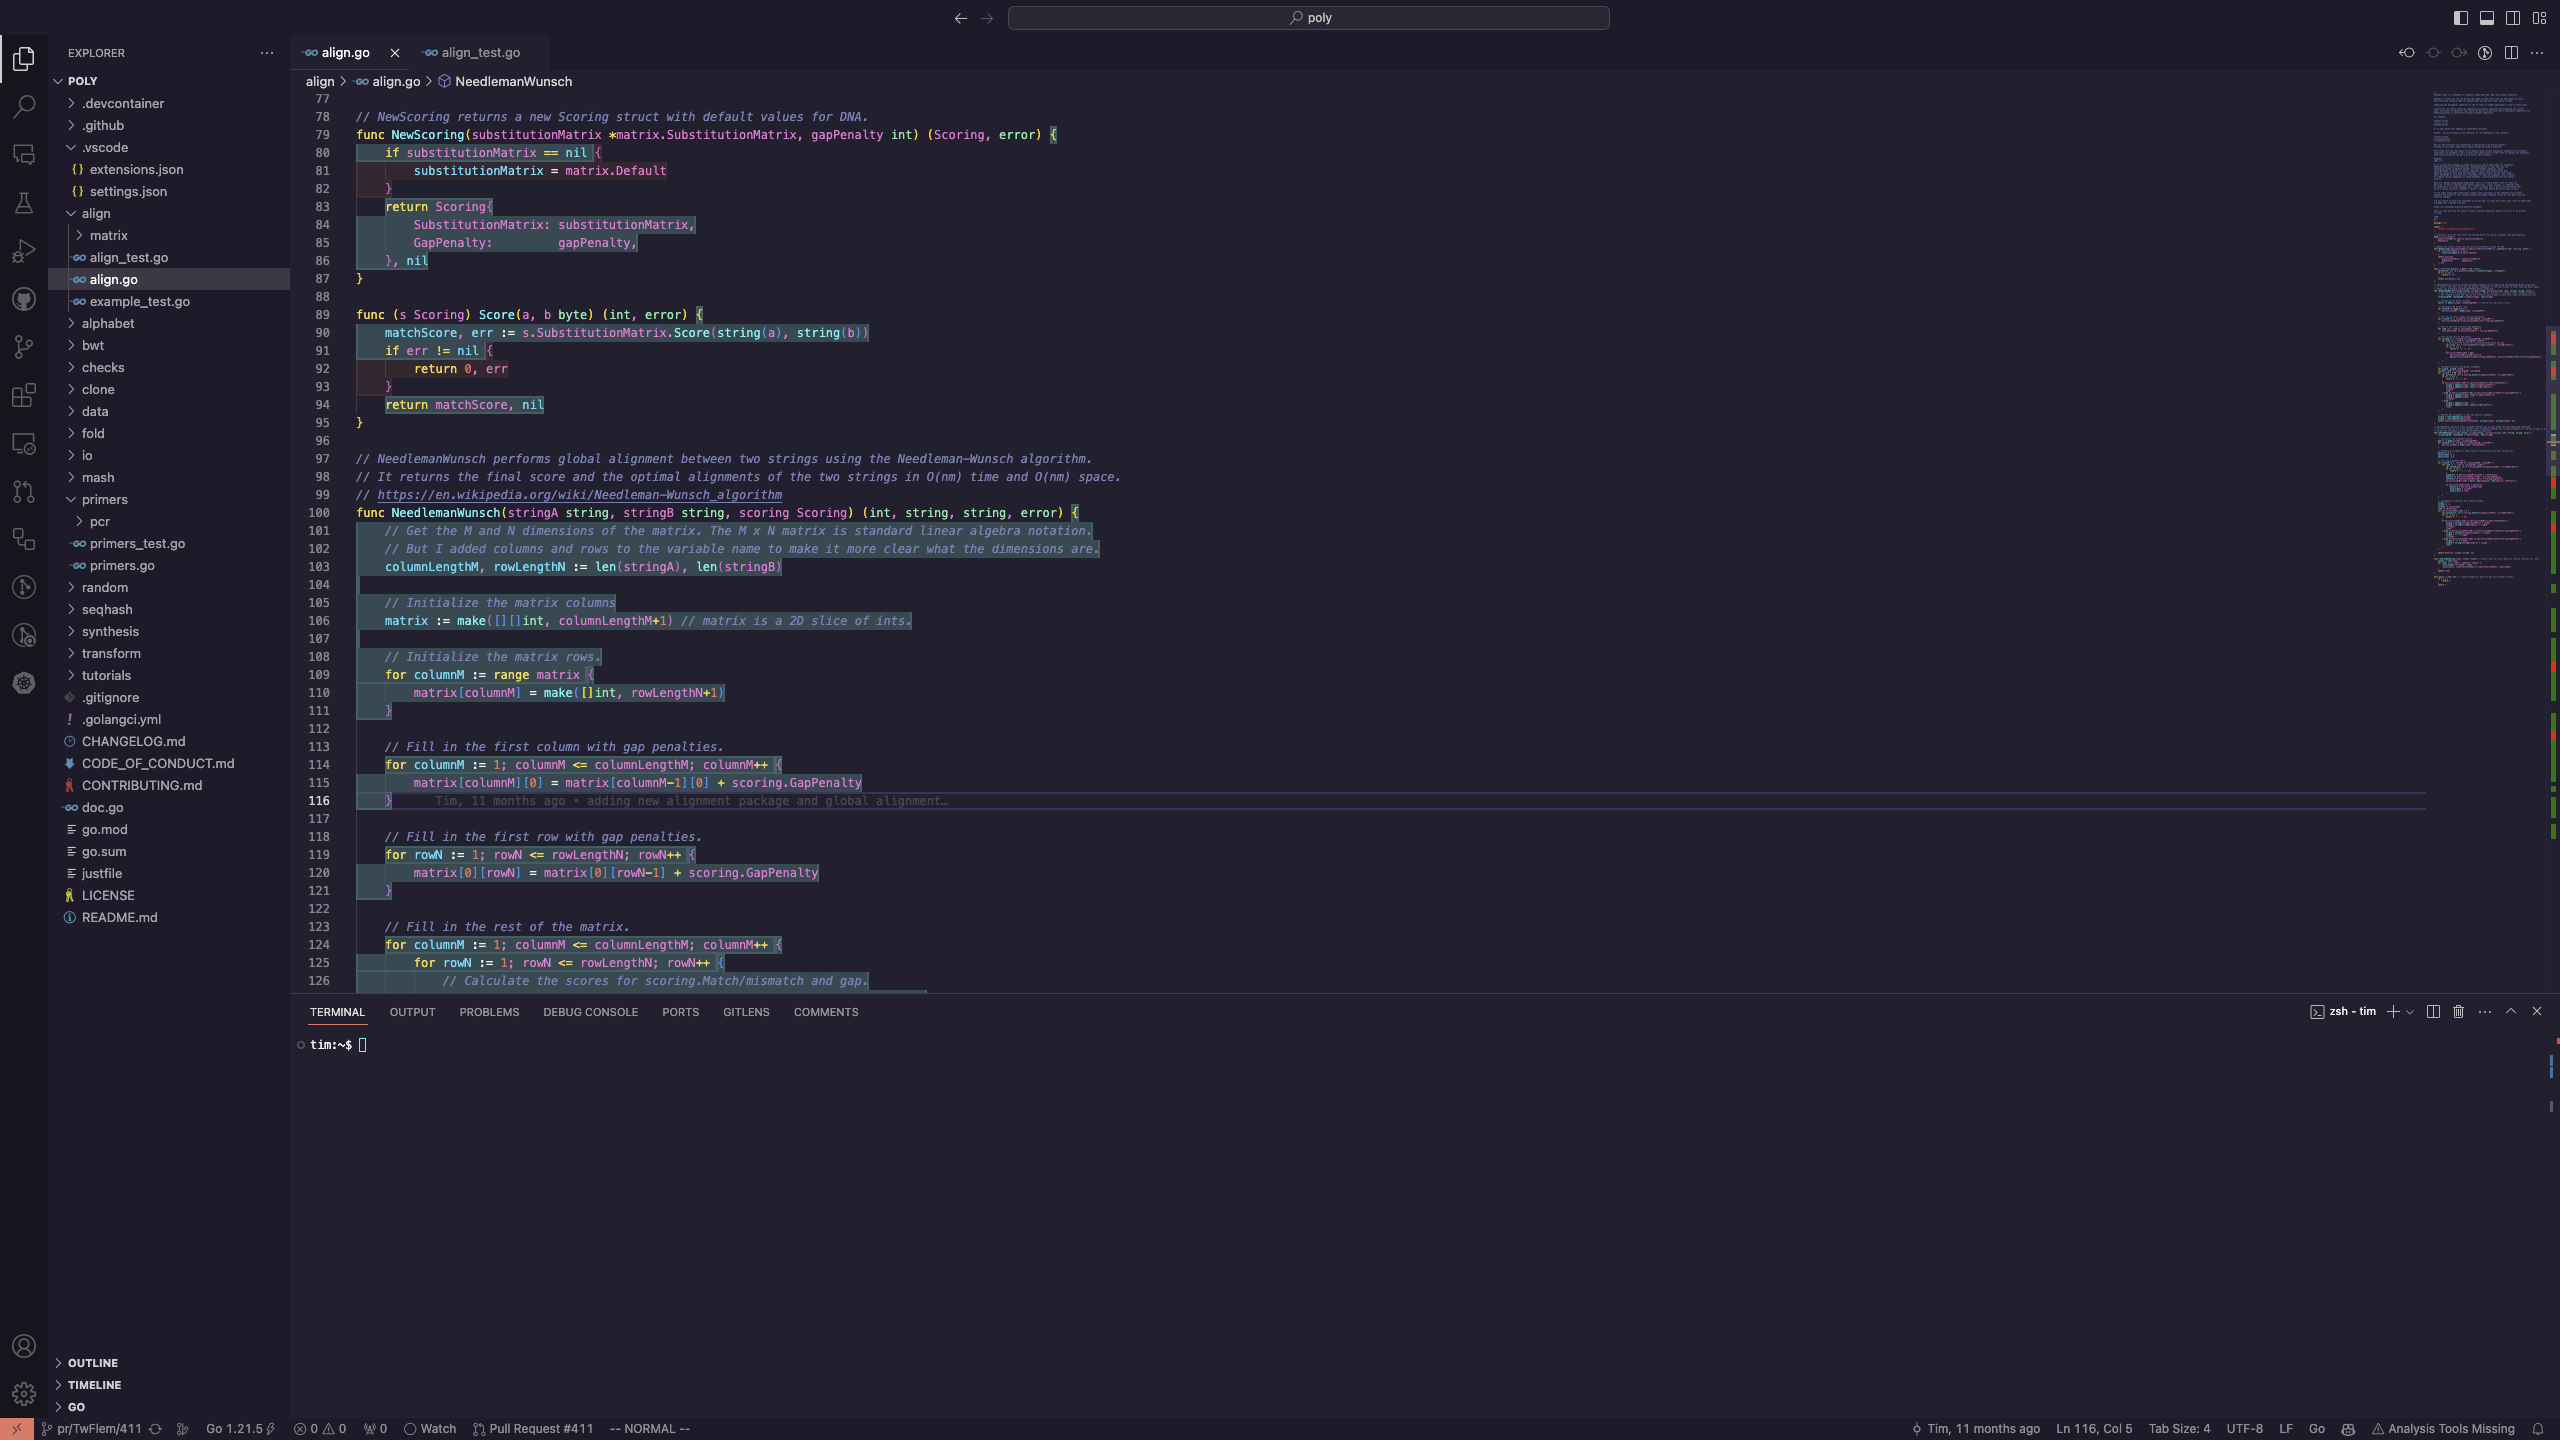The width and height of the screenshot is (2560, 1440).
Task: Open the Needleman-Wunsch Wikipedia link
Action: pos(579,495)
